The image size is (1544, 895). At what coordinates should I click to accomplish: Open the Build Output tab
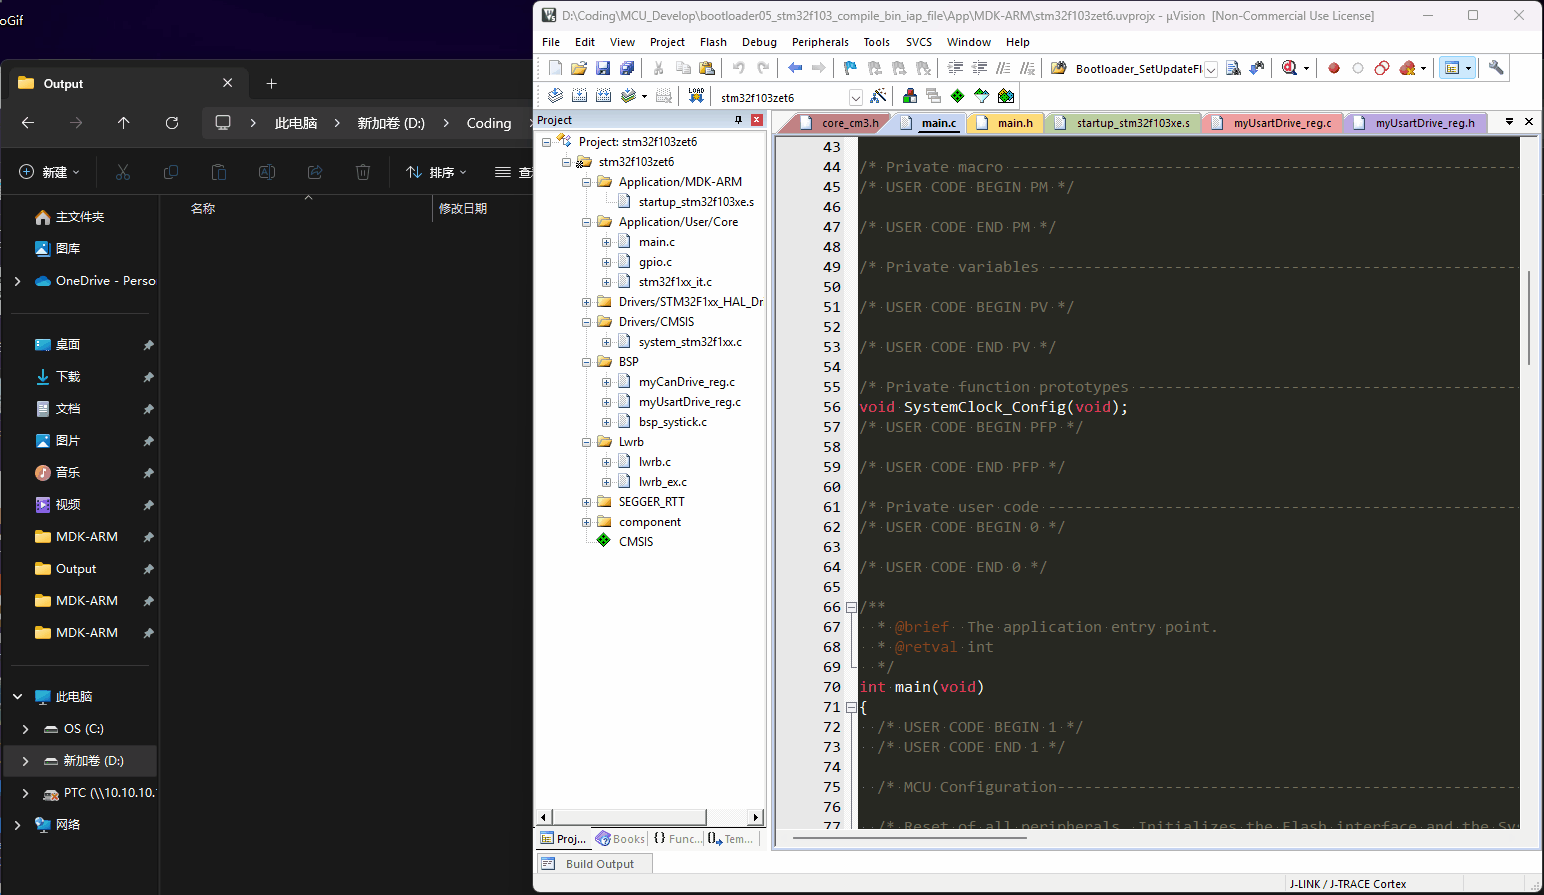(x=593, y=864)
